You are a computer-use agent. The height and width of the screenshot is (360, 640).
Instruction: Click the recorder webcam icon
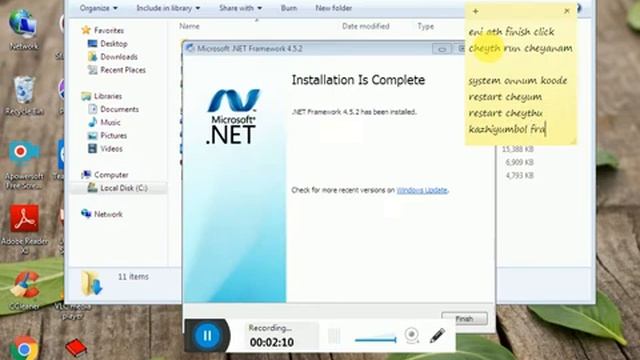tap(412, 336)
